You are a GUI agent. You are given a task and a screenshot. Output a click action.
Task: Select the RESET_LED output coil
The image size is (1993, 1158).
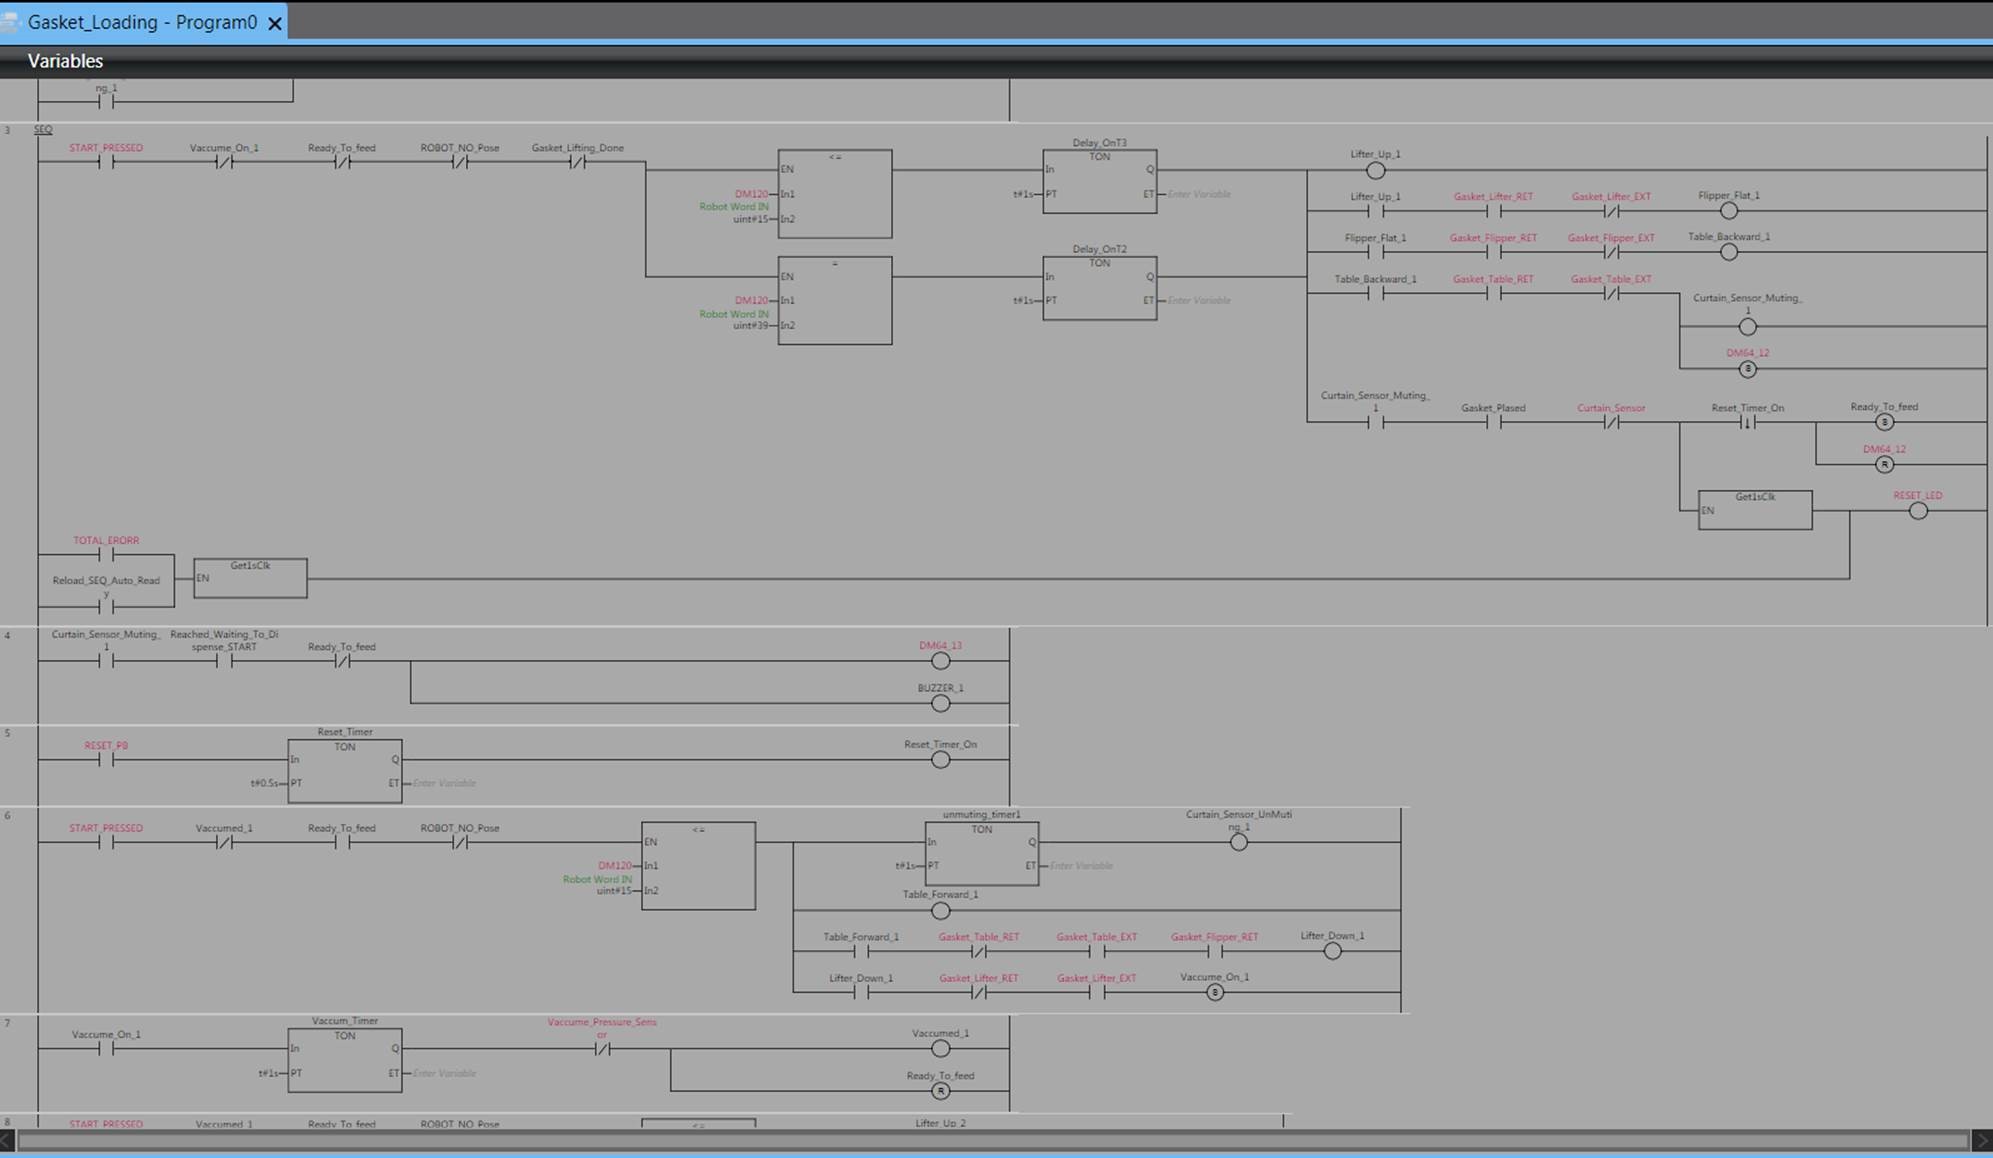click(1917, 511)
